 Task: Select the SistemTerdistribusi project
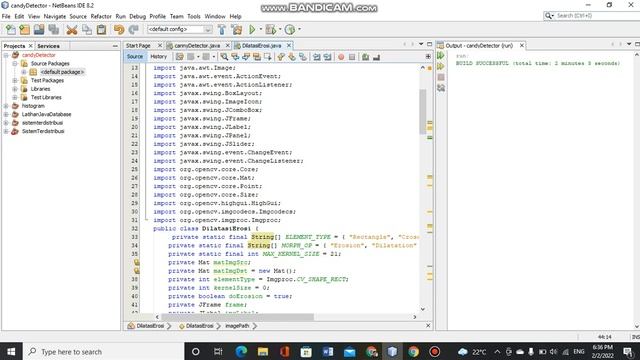43,131
